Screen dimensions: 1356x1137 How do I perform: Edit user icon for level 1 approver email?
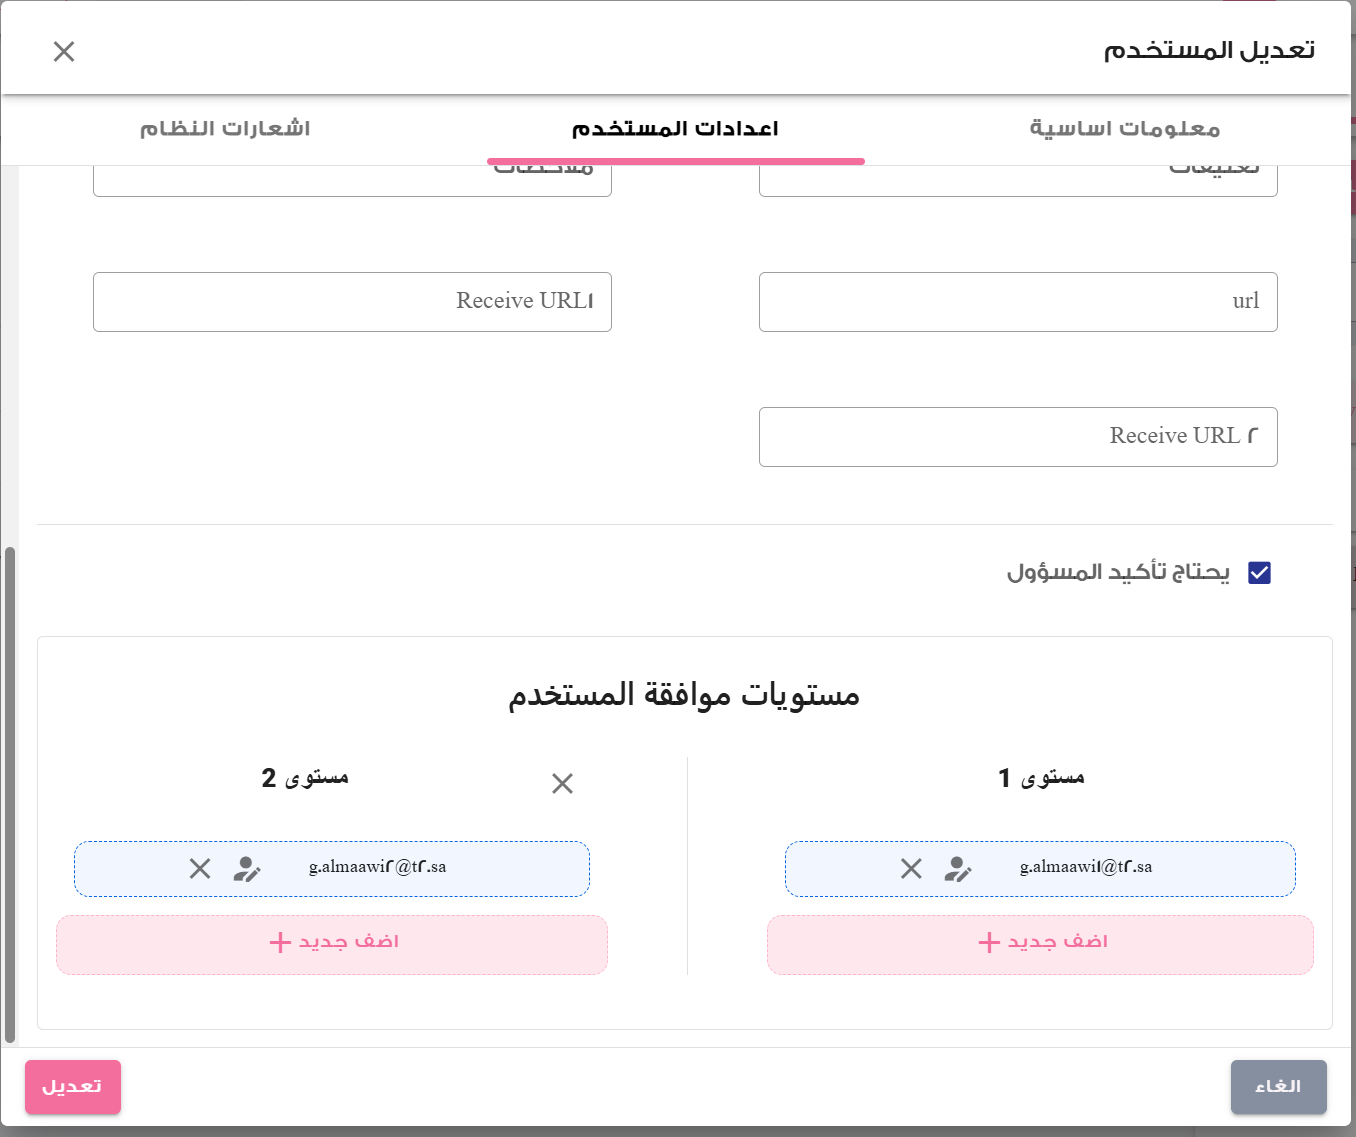(x=958, y=869)
